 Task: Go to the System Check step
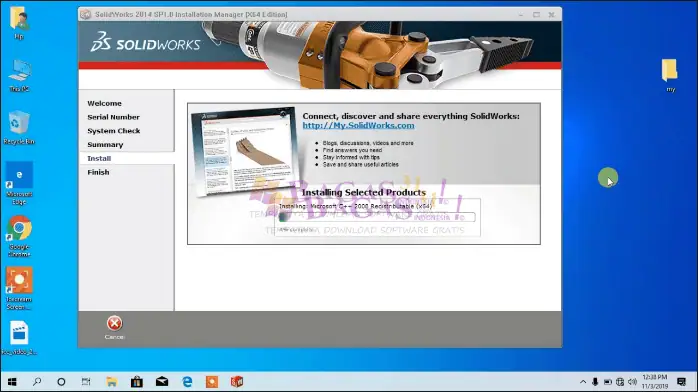click(114, 131)
